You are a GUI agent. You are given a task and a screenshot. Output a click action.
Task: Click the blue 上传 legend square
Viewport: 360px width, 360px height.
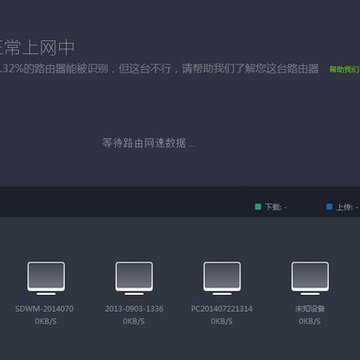coord(329,207)
